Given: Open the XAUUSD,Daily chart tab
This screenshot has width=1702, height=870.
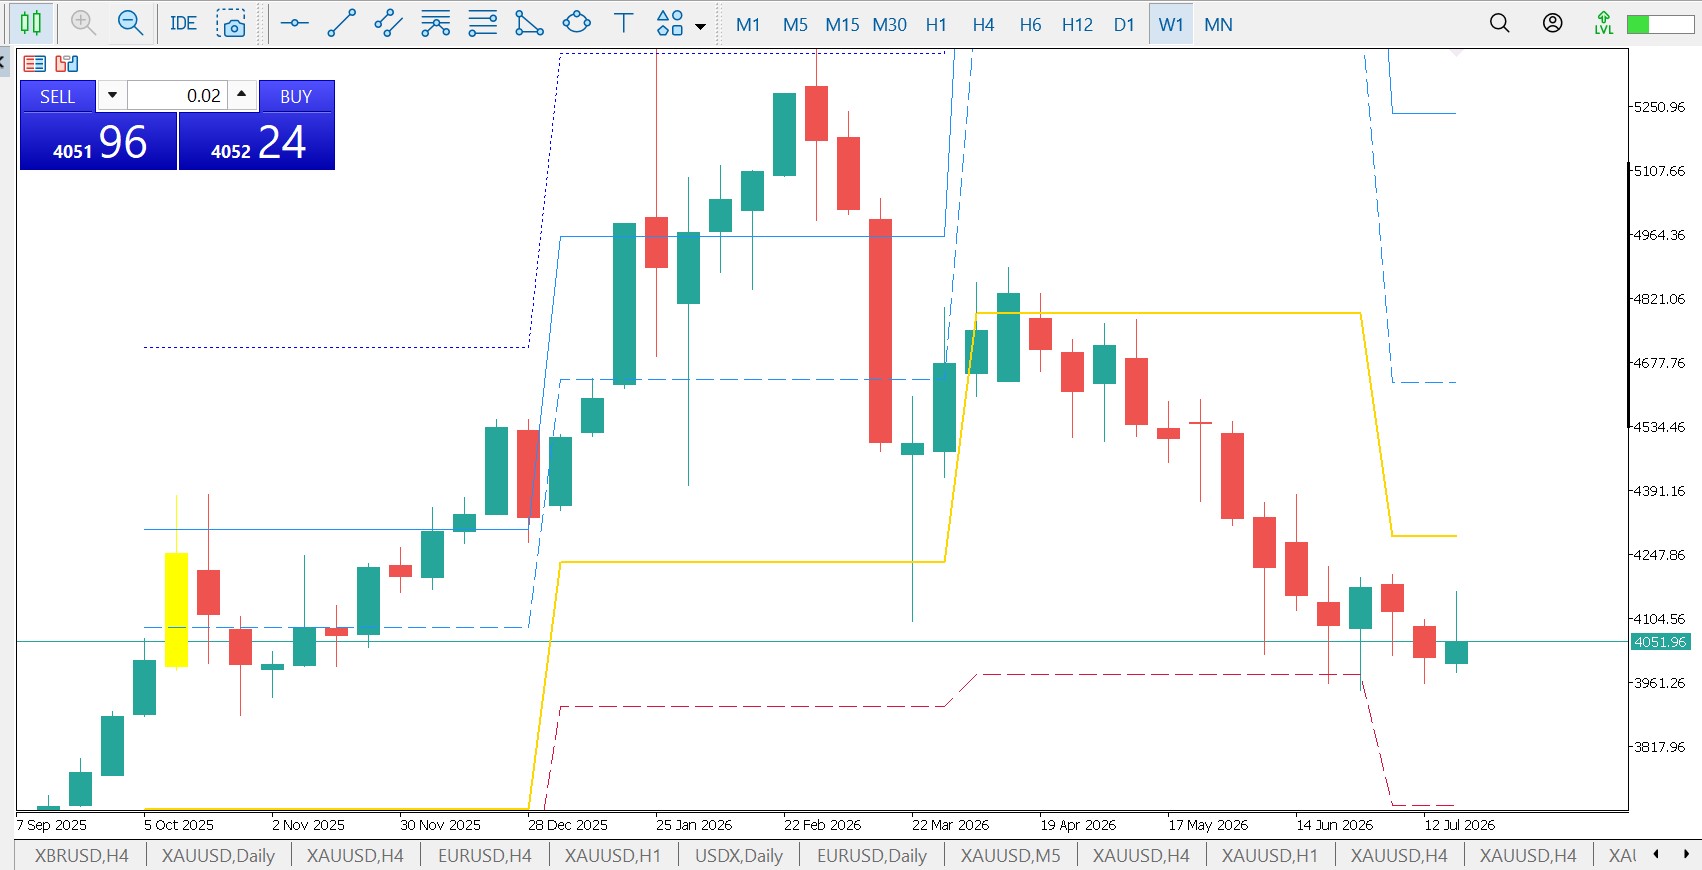Looking at the screenshot, I should [x=218, y=856].
